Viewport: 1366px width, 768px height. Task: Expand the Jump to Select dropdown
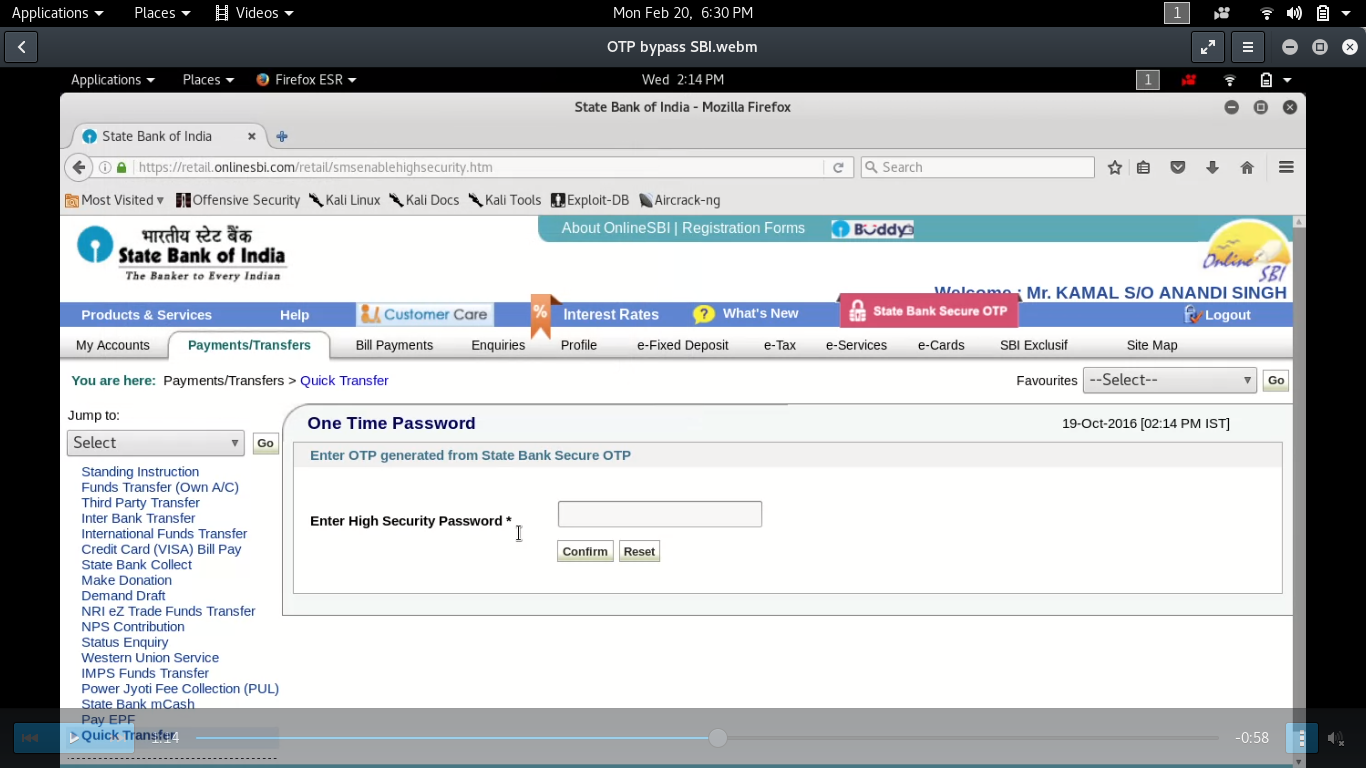(x=156, y=443)
